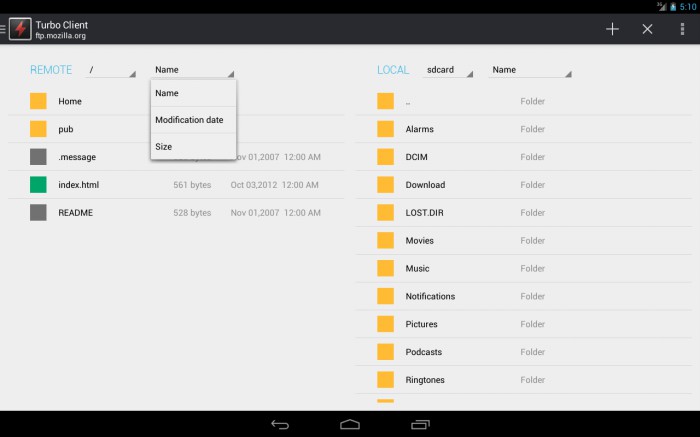
Task: Click the X disconnect icon in toolbar
Action: (647, 29)
